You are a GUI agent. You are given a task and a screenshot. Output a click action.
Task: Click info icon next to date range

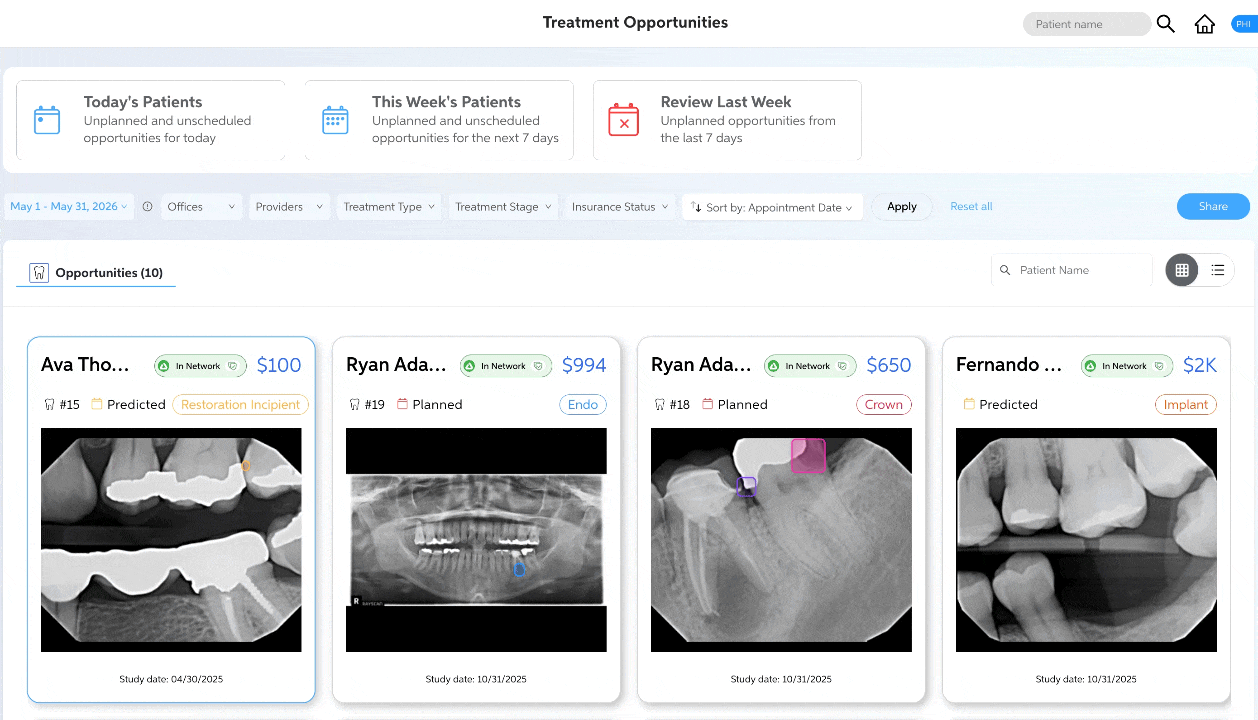tap(147, 207)
